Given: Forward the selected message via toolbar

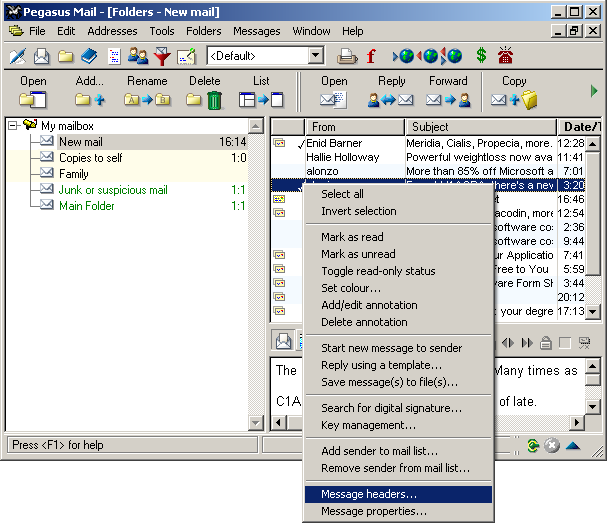Looking at the screenshot, I should point(447,99).
